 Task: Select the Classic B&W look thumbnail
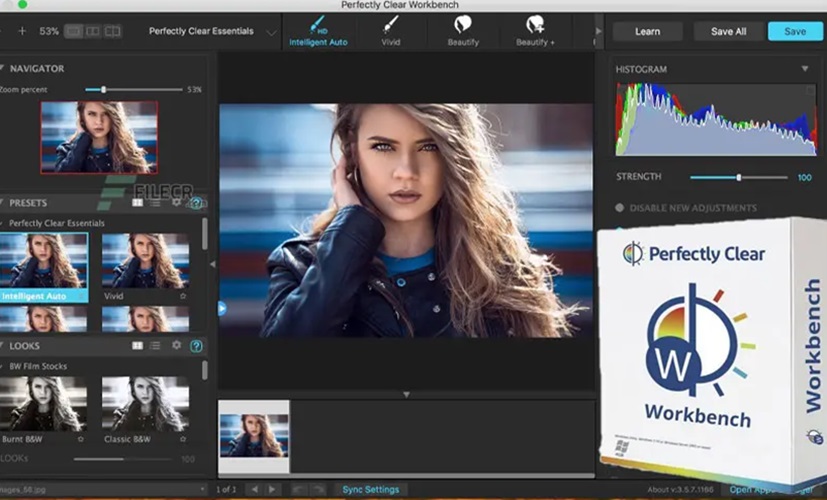[145, 403]
